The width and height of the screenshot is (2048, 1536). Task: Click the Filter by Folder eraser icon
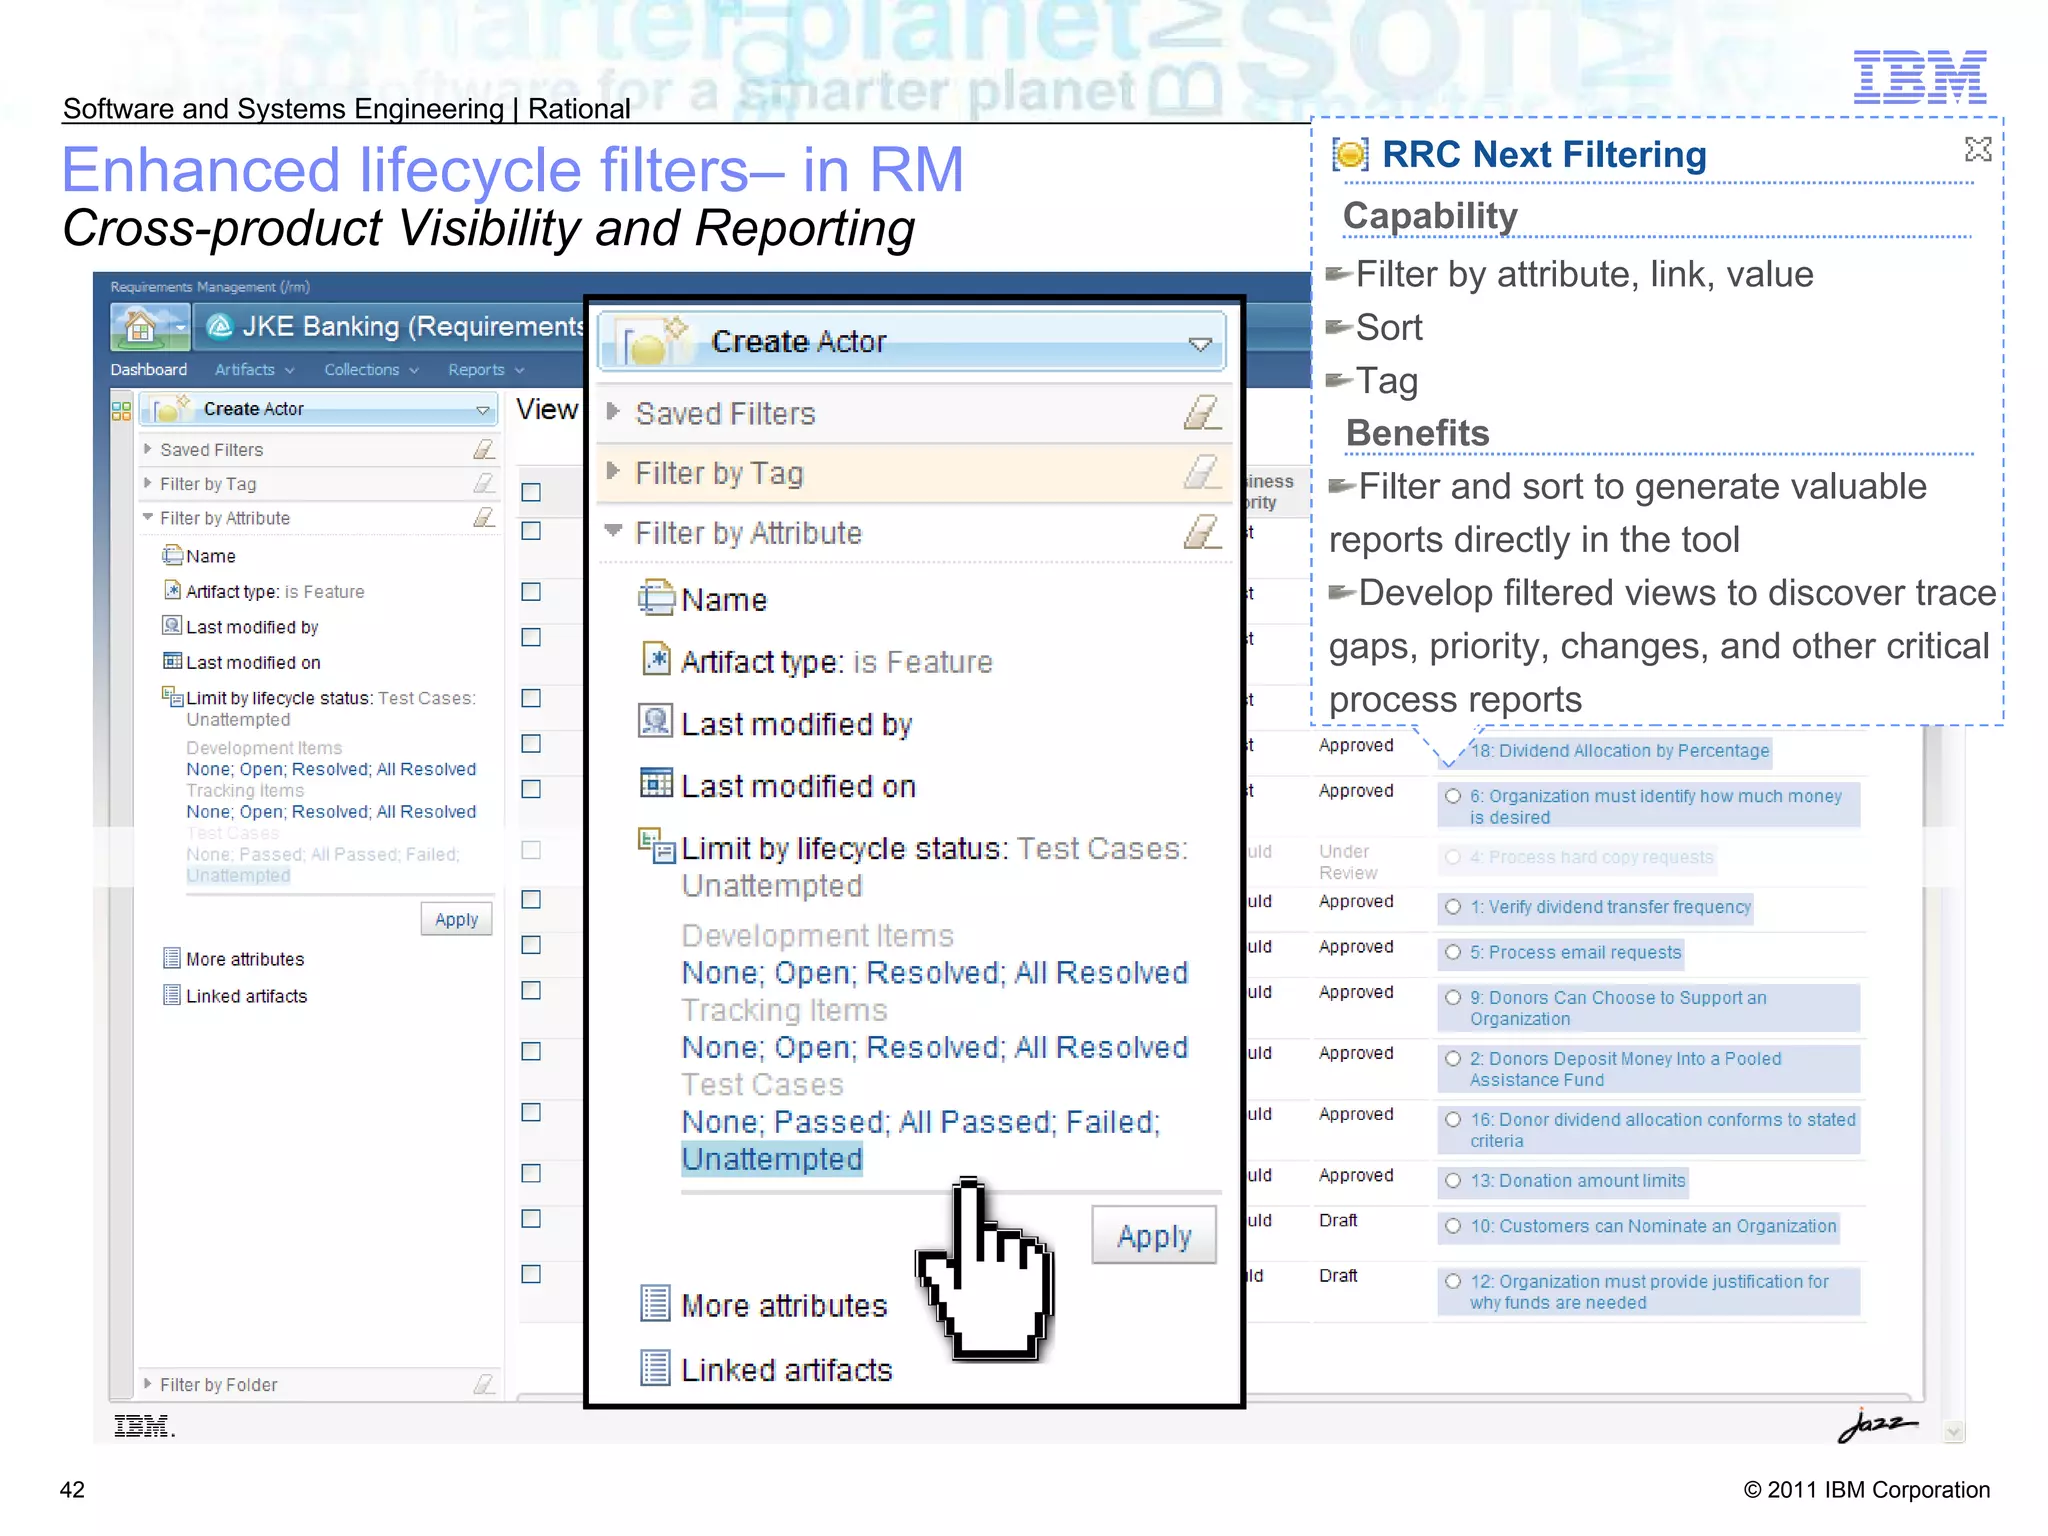484,1384
